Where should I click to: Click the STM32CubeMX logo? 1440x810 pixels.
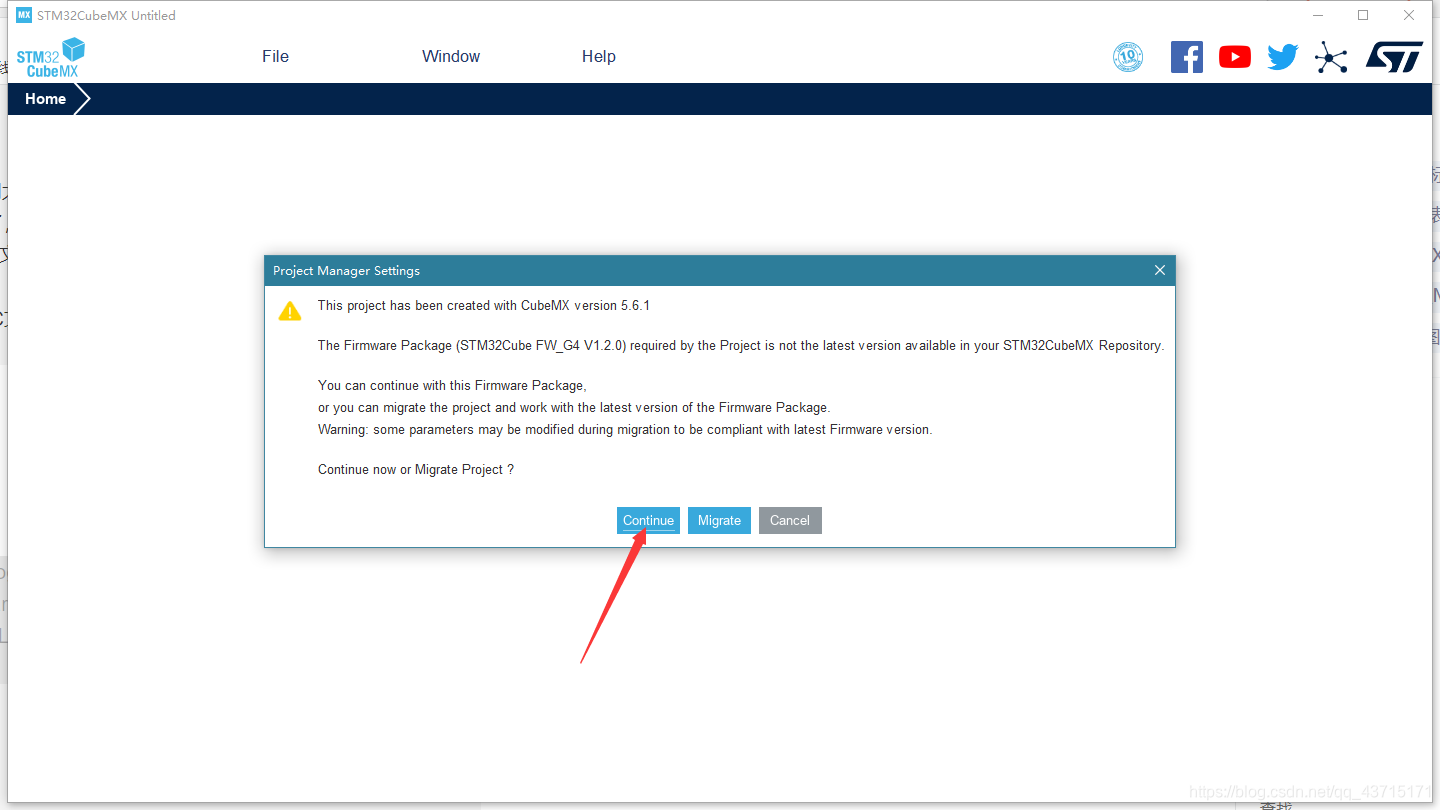click(51, 58)
